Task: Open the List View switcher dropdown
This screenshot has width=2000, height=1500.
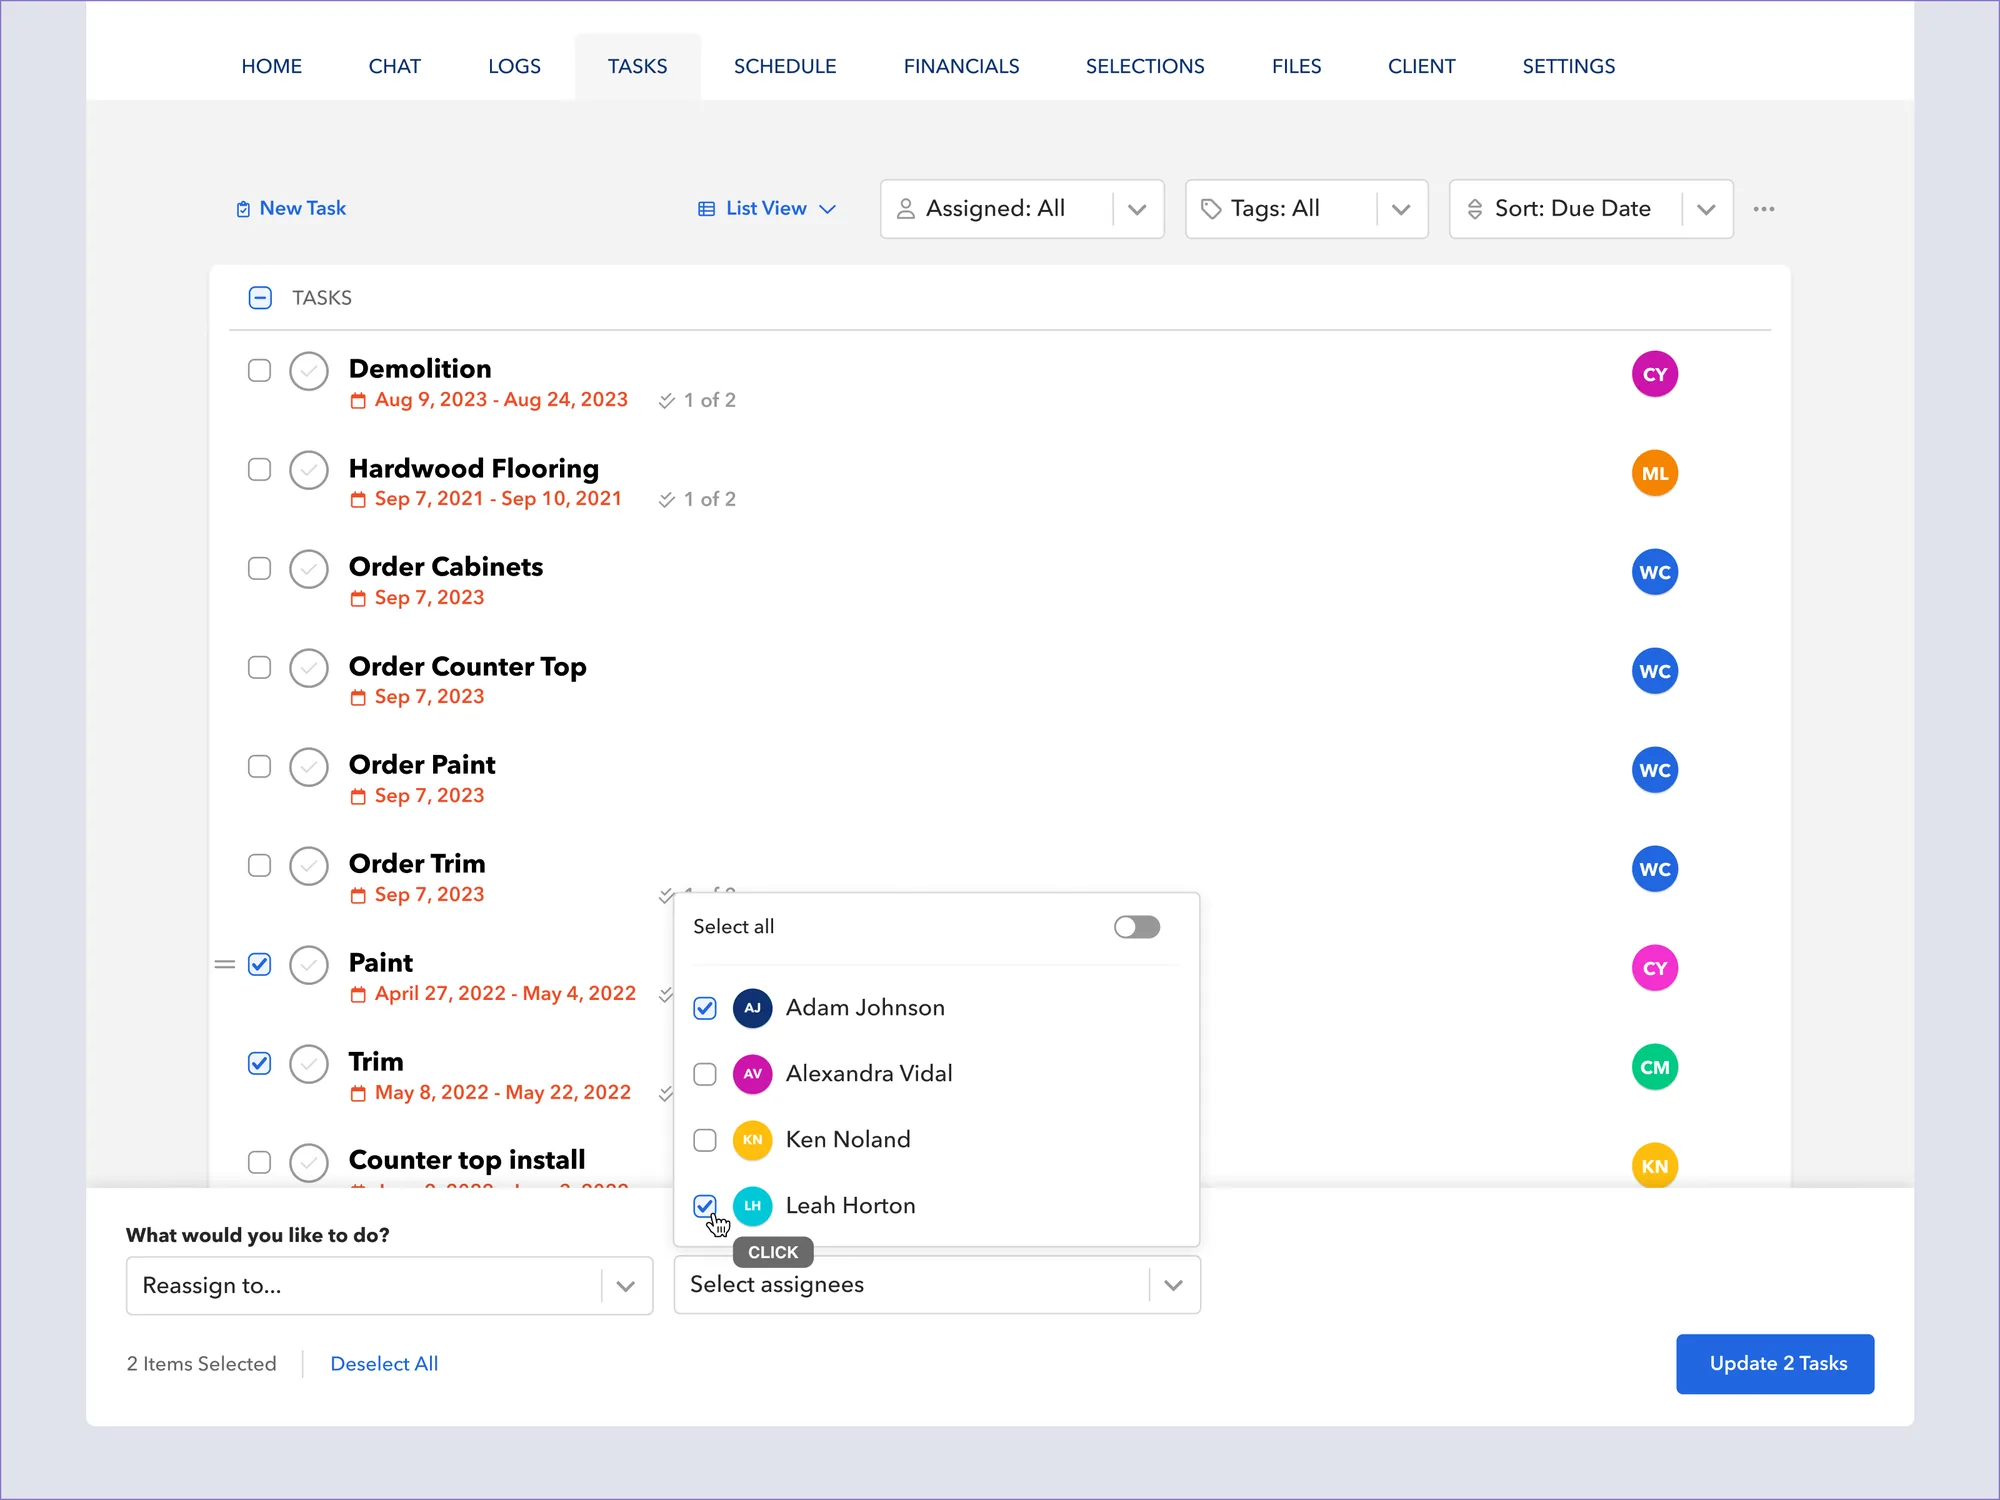Action: tap(767, 209)
